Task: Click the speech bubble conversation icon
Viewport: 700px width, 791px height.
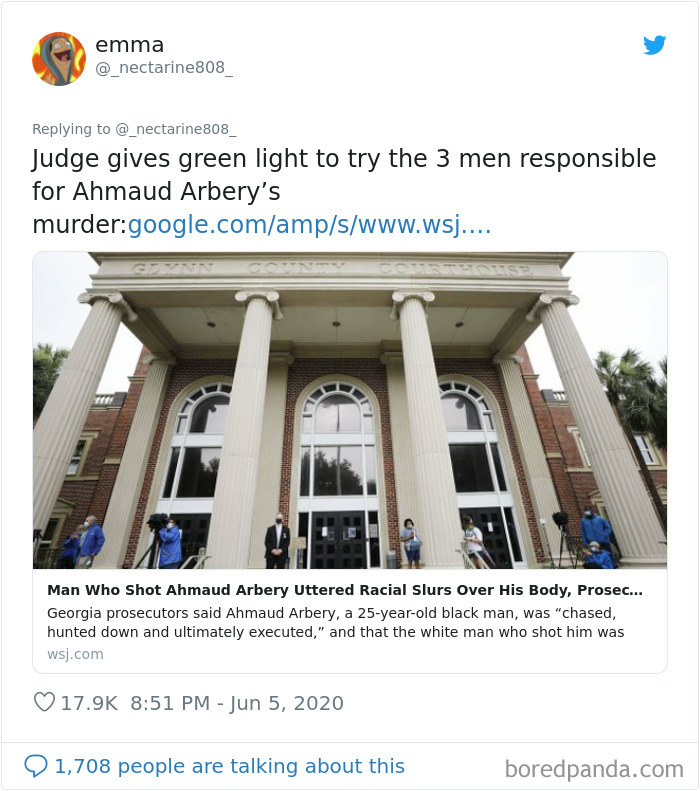Action: tap(35, 766)
